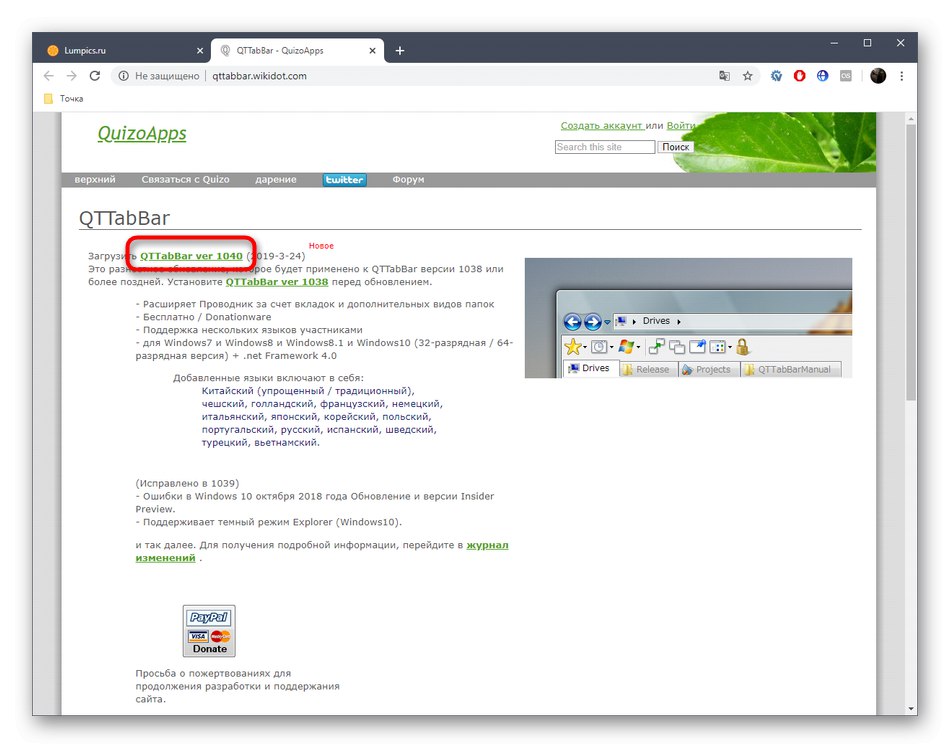The image size is (950, 748).
Task: Click the text 'Бесплатно / Donationware'
Action: point(207,317)
